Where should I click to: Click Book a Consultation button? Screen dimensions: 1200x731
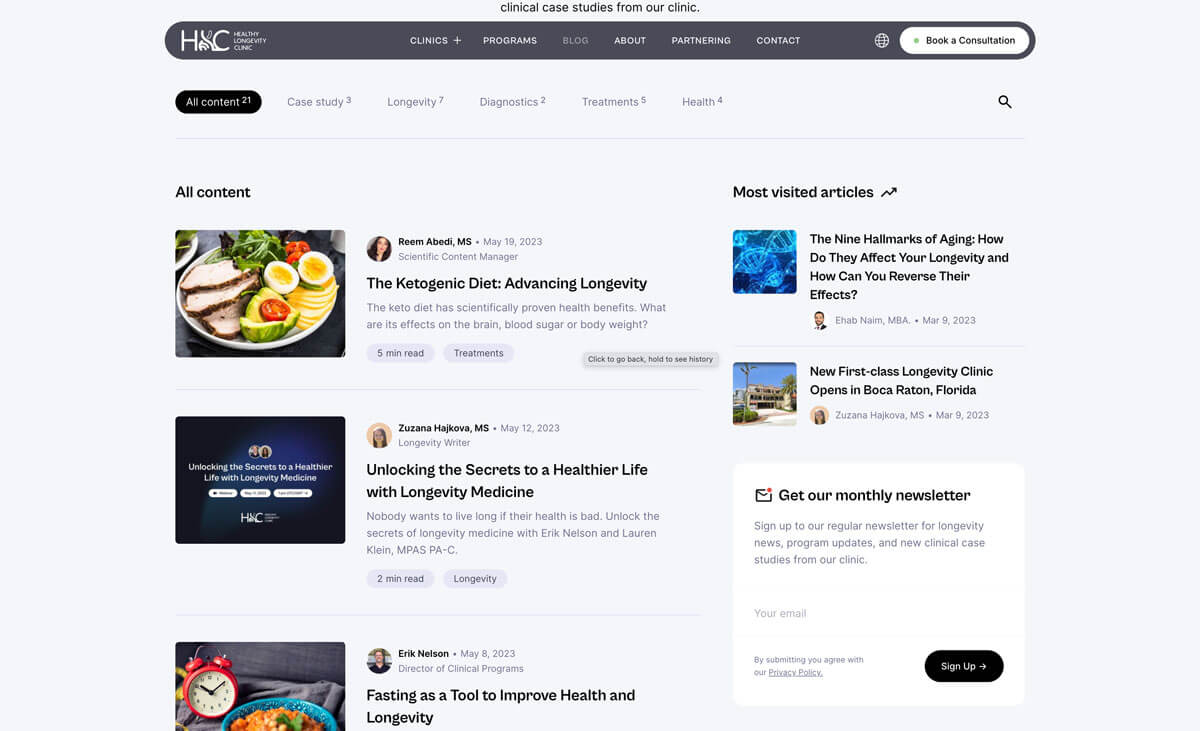tap(964, 41)
